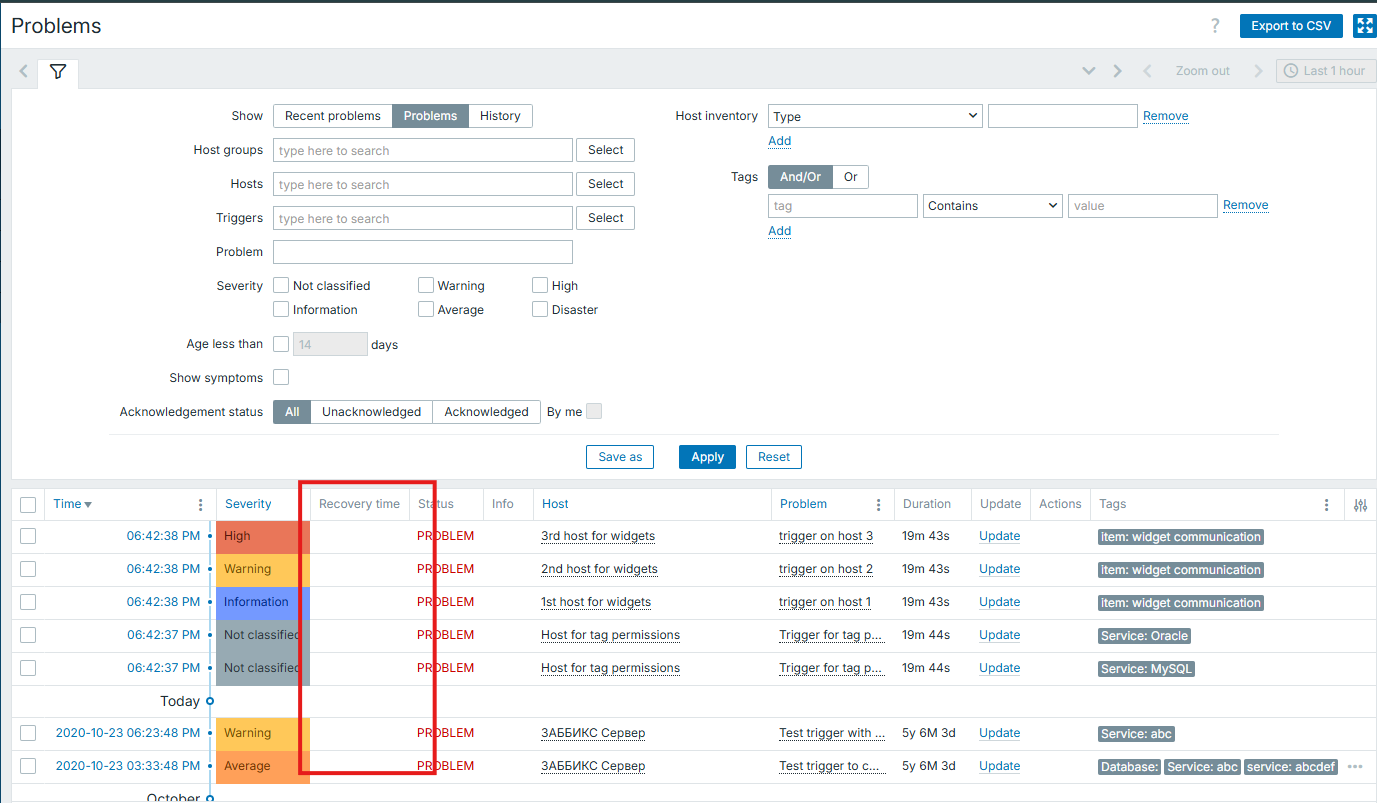Open the Host inventory Type dropdown

pos(875,116)
